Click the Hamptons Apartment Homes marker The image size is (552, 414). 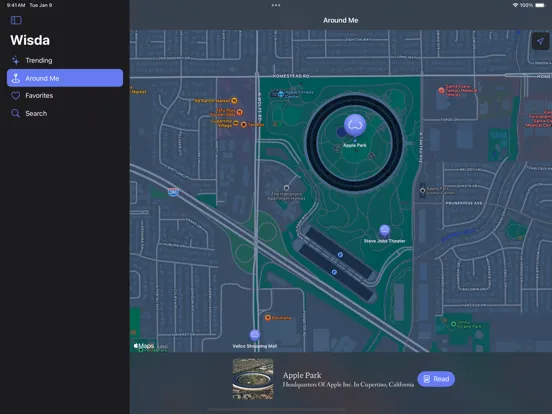287,188
